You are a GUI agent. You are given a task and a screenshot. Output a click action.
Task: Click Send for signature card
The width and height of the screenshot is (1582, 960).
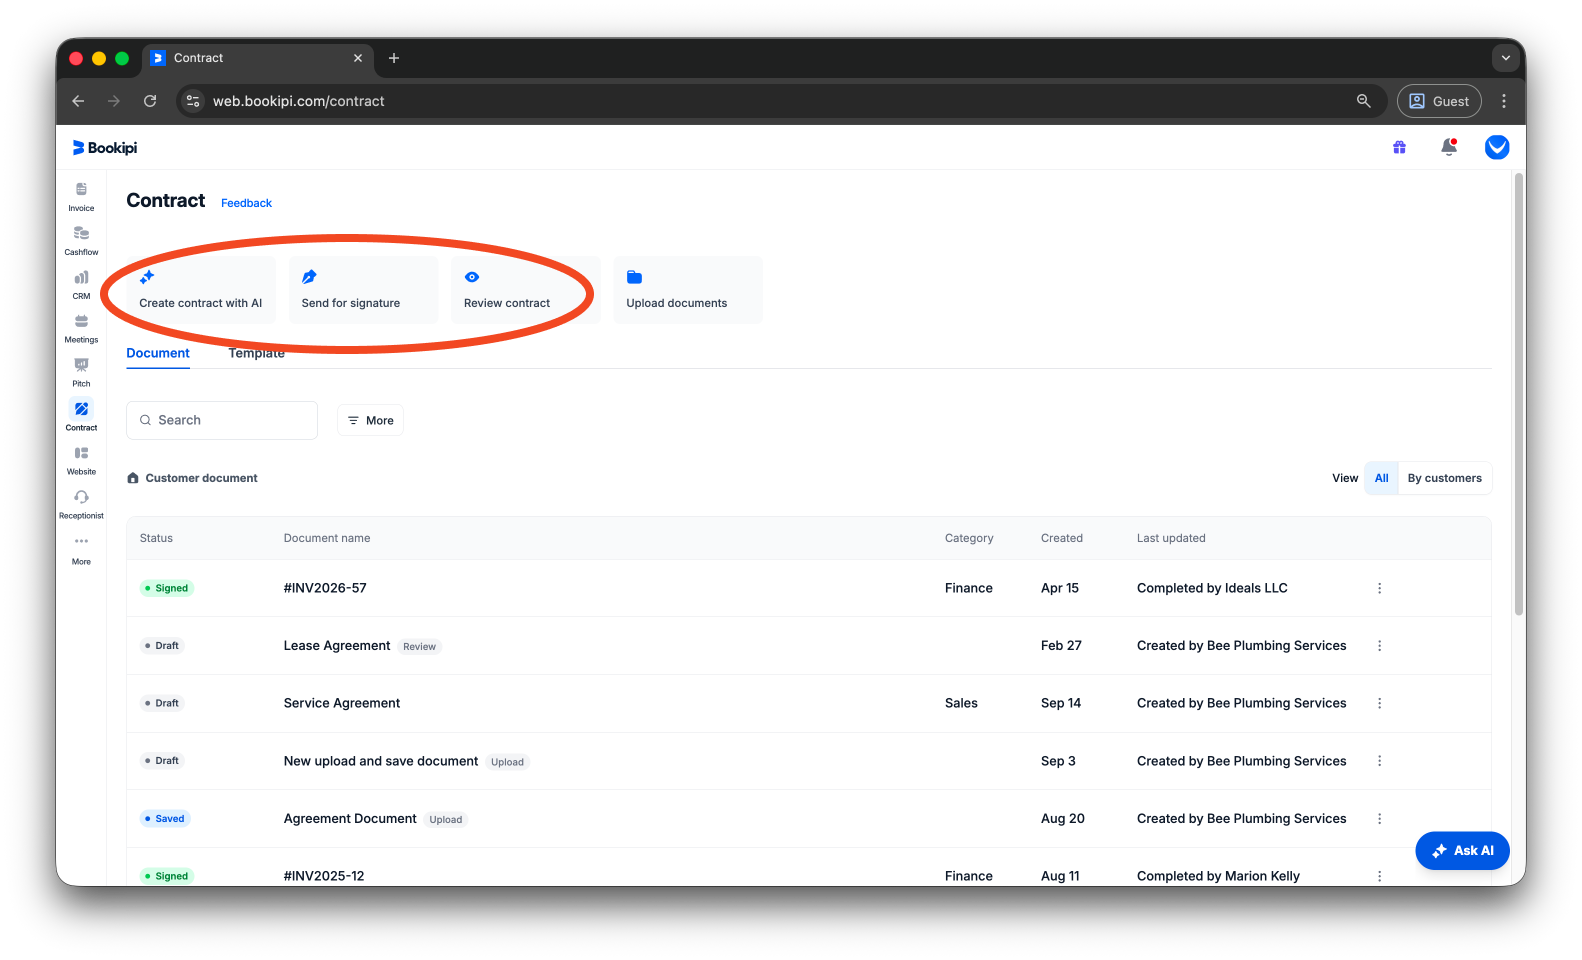pyautogui.click(x=364, y=290)
